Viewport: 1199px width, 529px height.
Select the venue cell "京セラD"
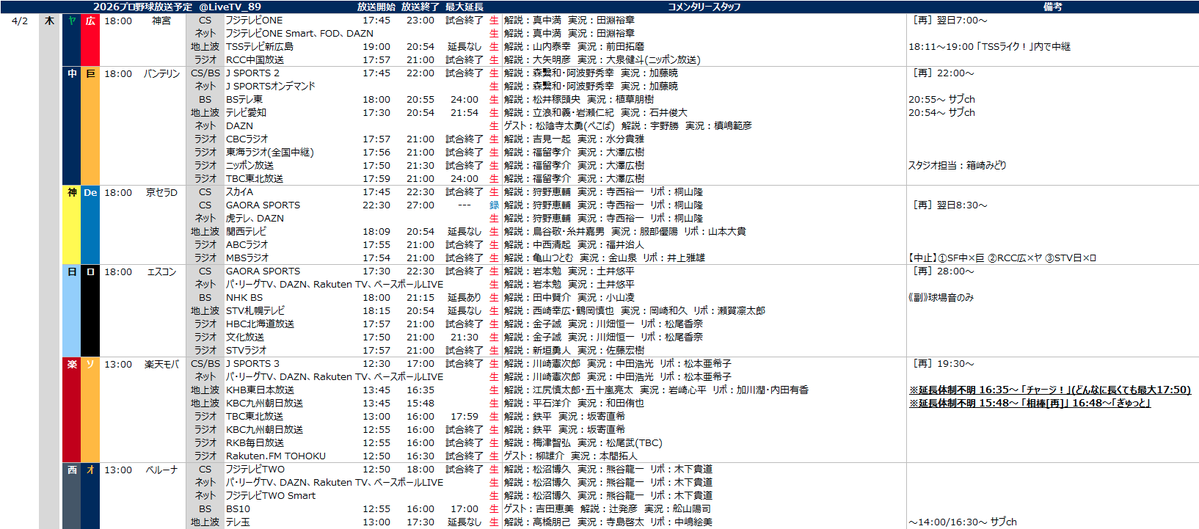(x=163, y=192)
